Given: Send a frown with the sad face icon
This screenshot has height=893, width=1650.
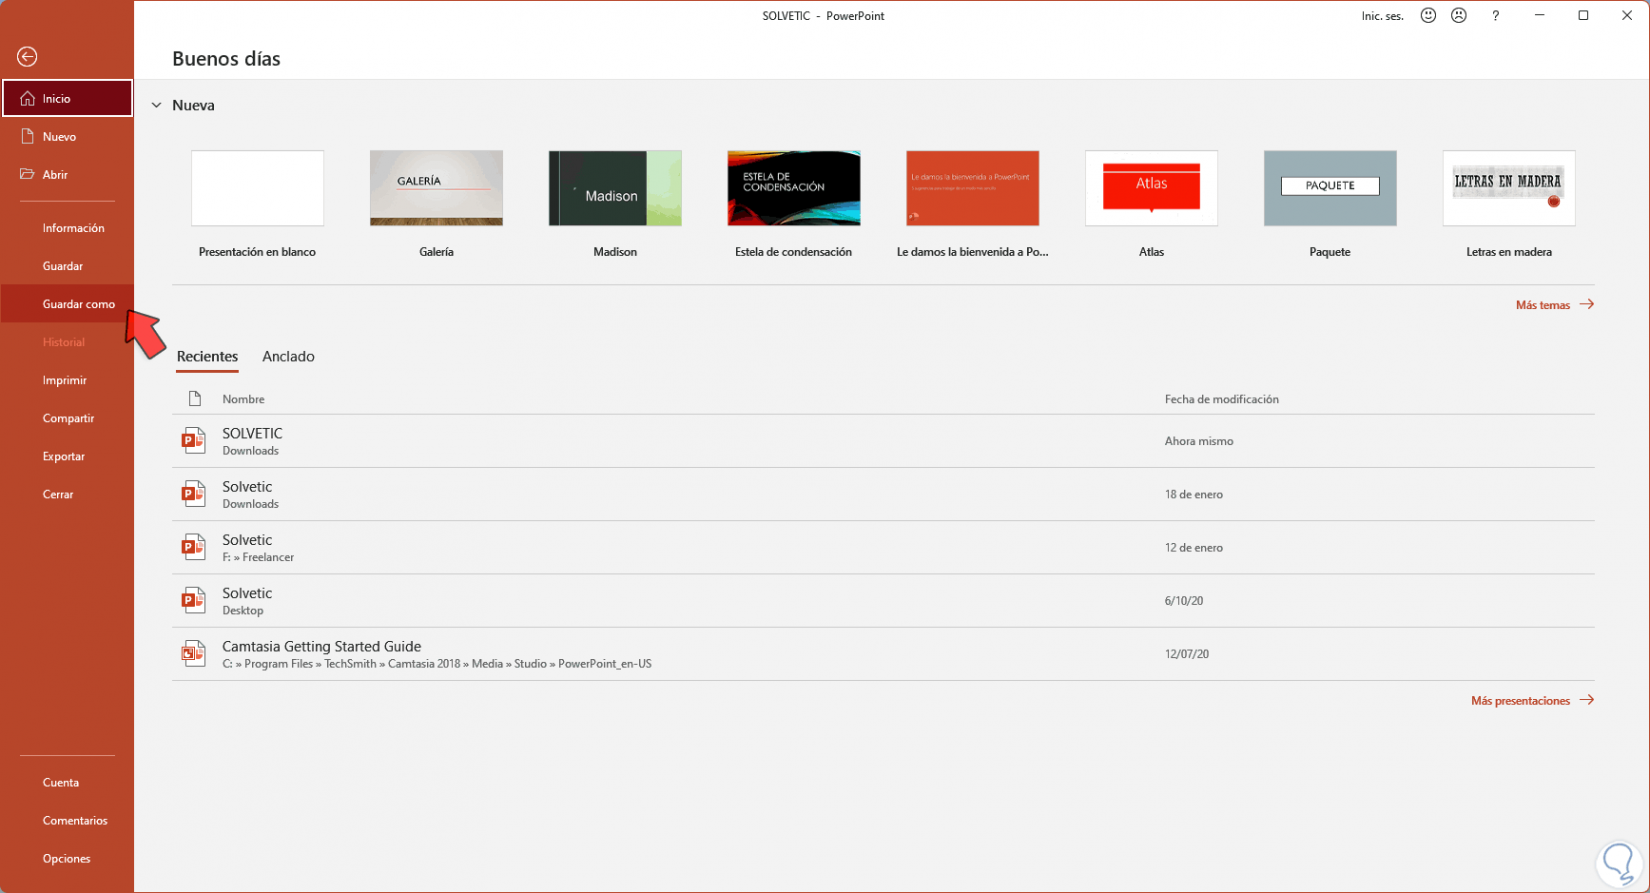Looking at the screenshot, I should pos(1459,16).
